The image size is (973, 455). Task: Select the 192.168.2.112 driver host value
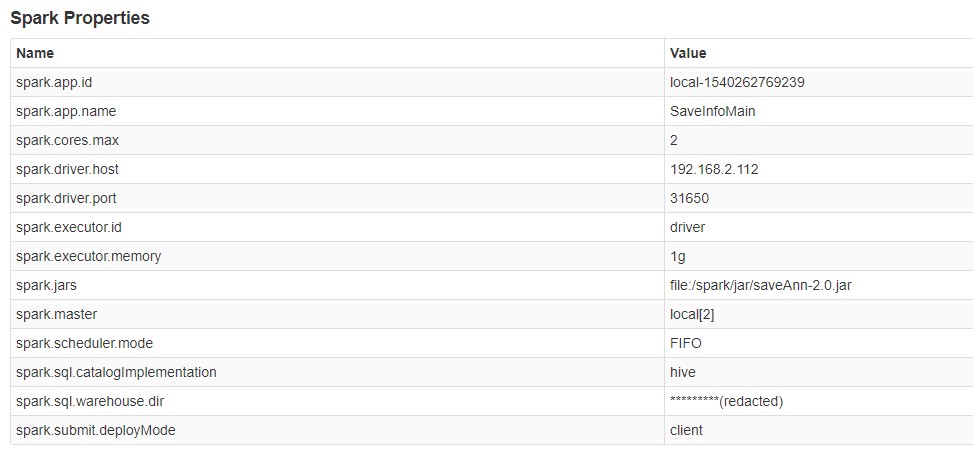pyautogui.click(x=714, y=169)
